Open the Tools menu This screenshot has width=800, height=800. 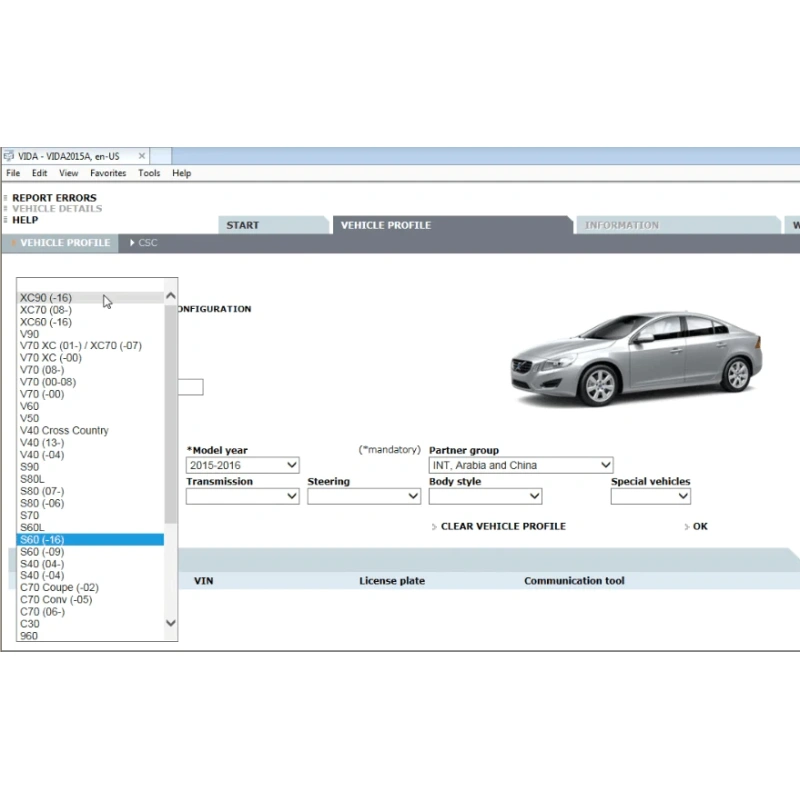(149, 173)
